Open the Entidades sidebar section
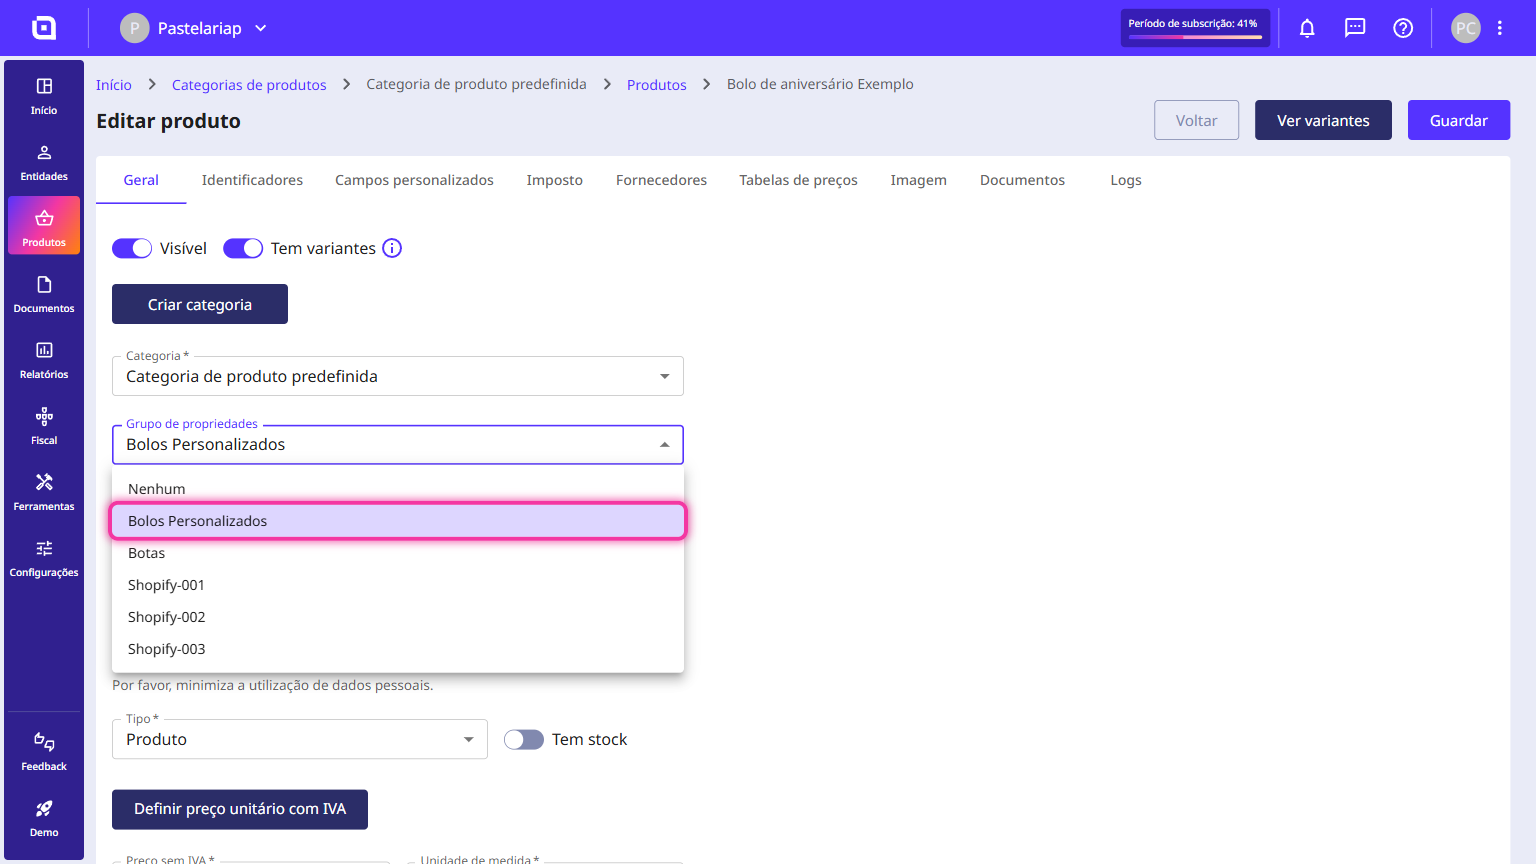Screen dimensions: 1536x864 44,162
